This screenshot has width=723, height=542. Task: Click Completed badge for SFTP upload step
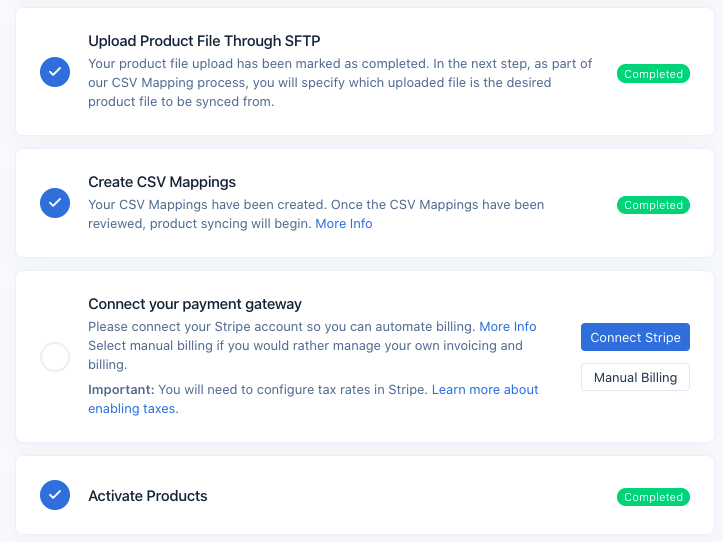coord(653,74)
